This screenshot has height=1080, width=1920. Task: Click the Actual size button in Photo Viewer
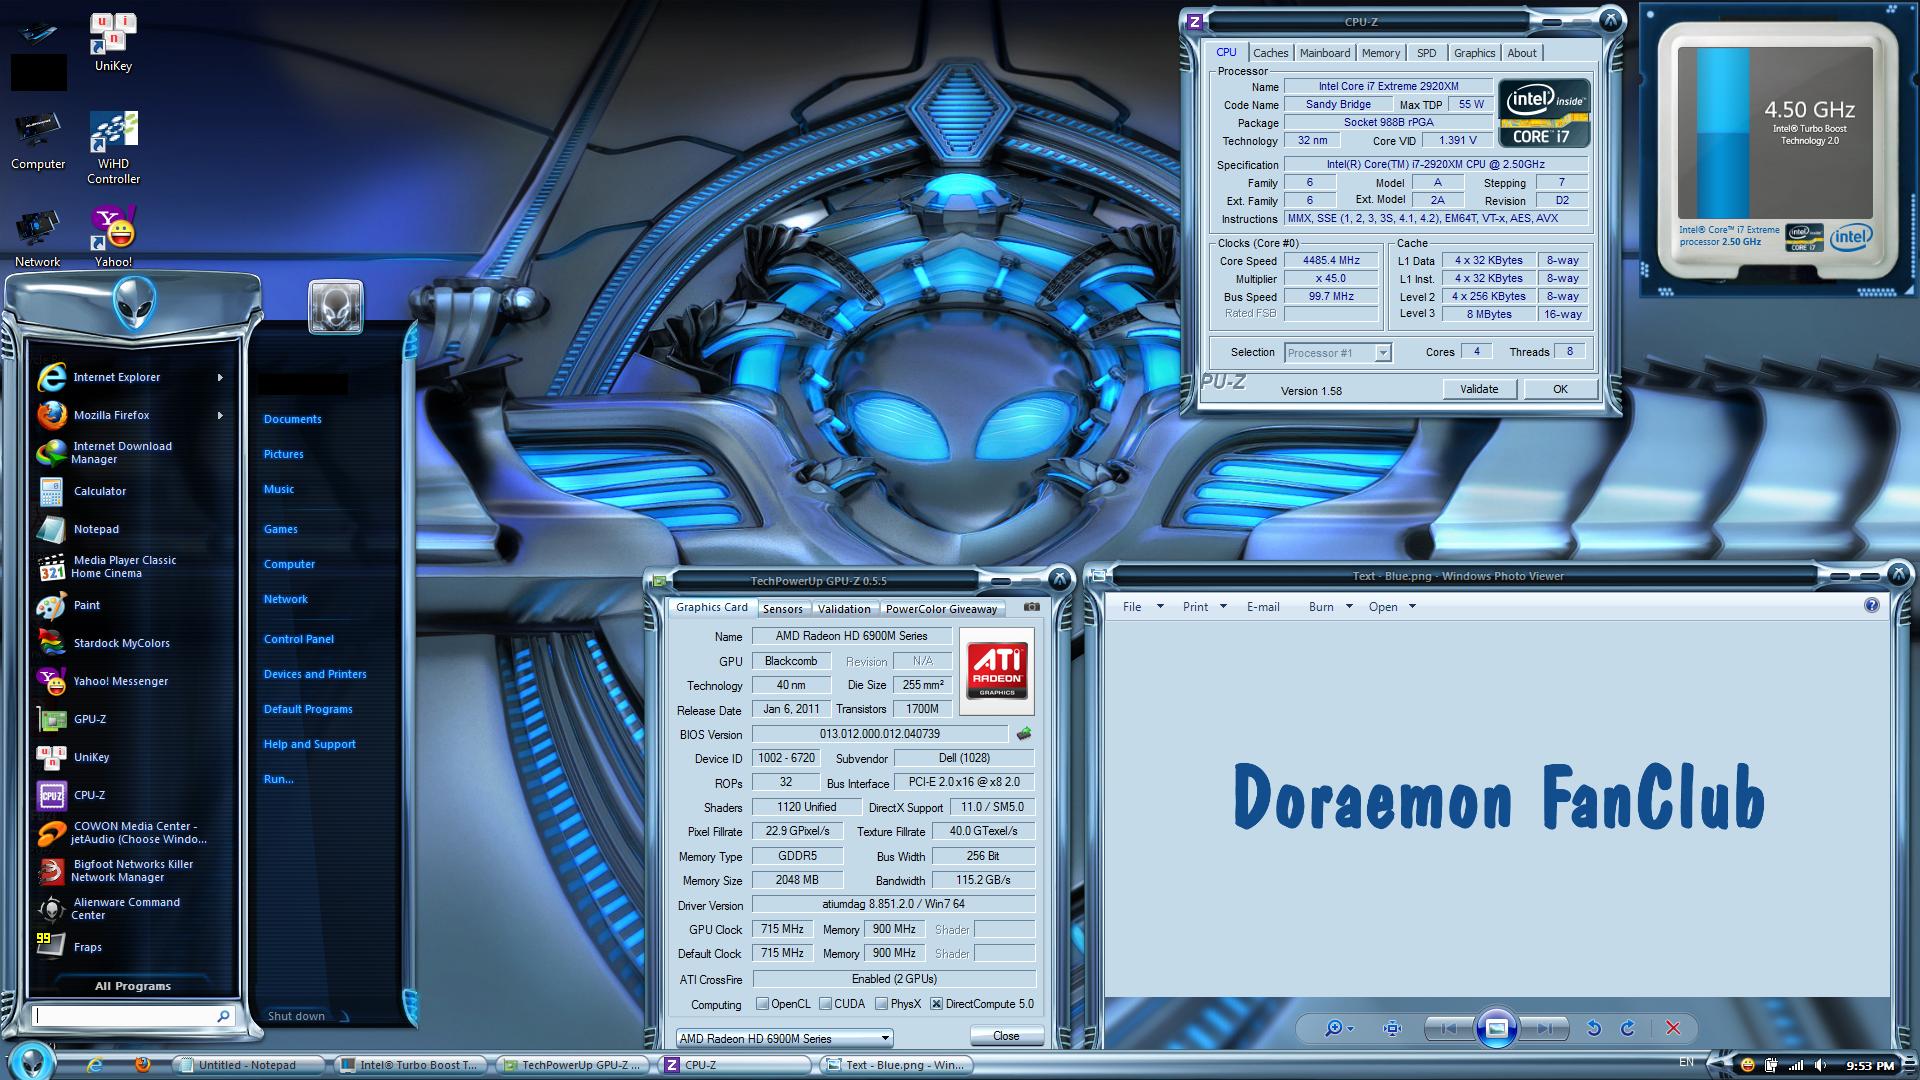[x=1391, y=1028]
